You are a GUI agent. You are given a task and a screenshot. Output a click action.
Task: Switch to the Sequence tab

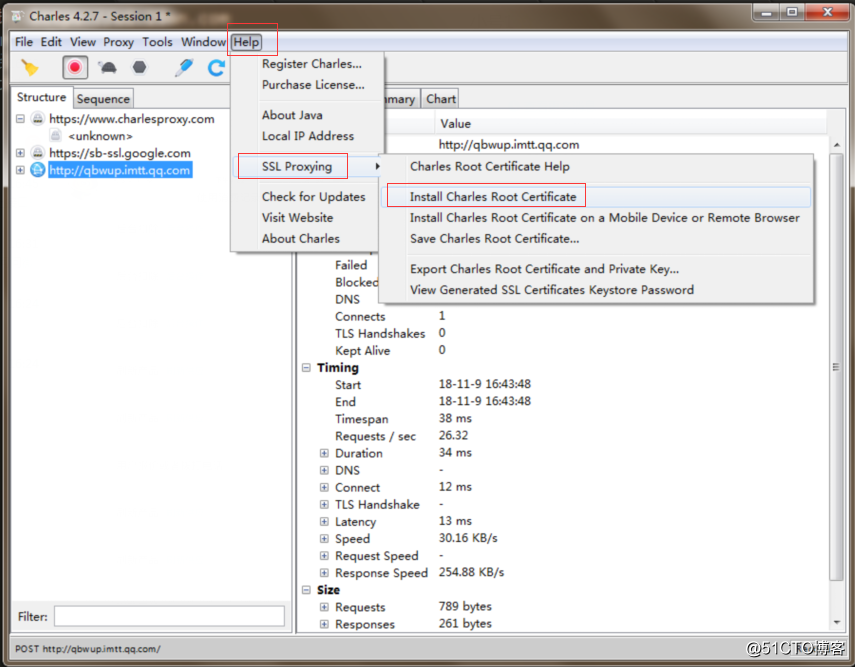(103, 99)
